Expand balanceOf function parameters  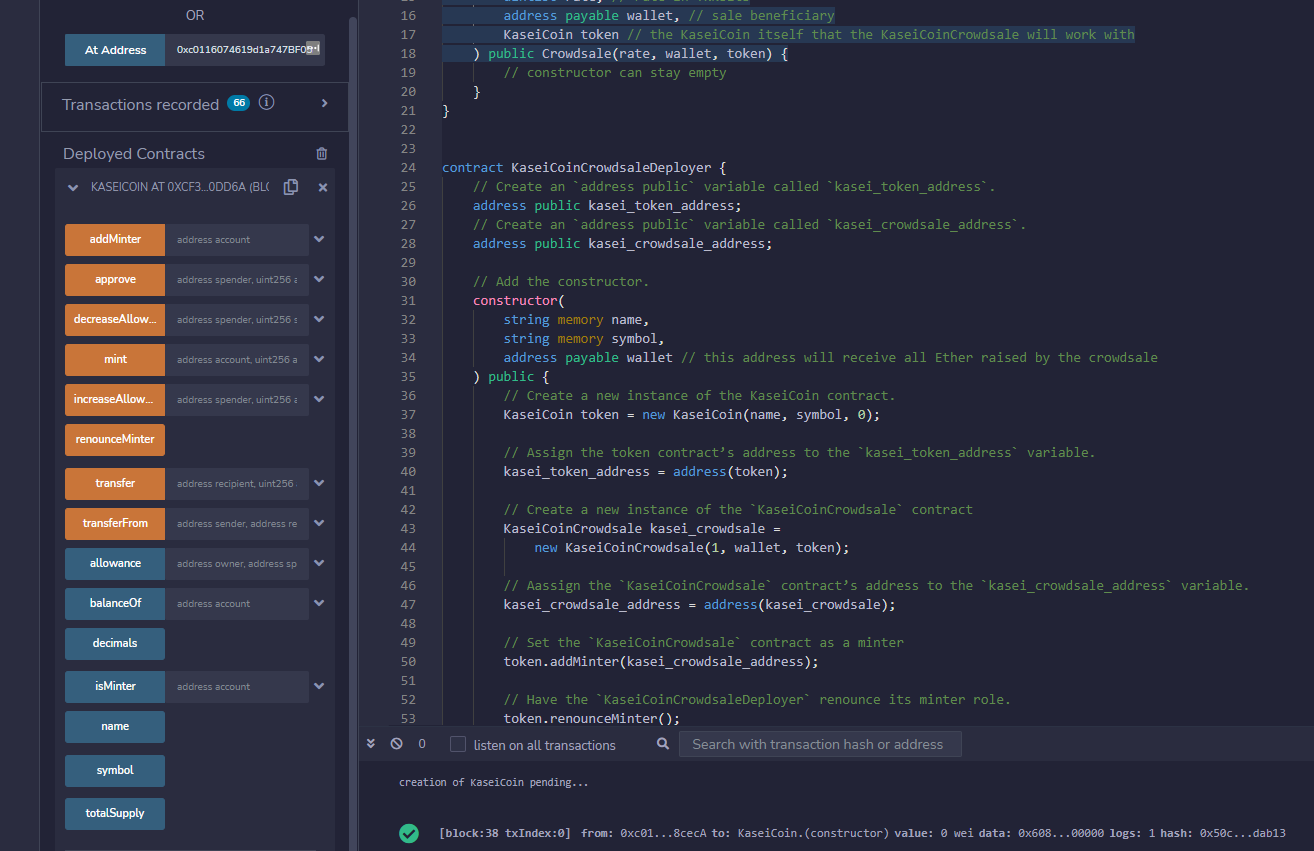319,603
